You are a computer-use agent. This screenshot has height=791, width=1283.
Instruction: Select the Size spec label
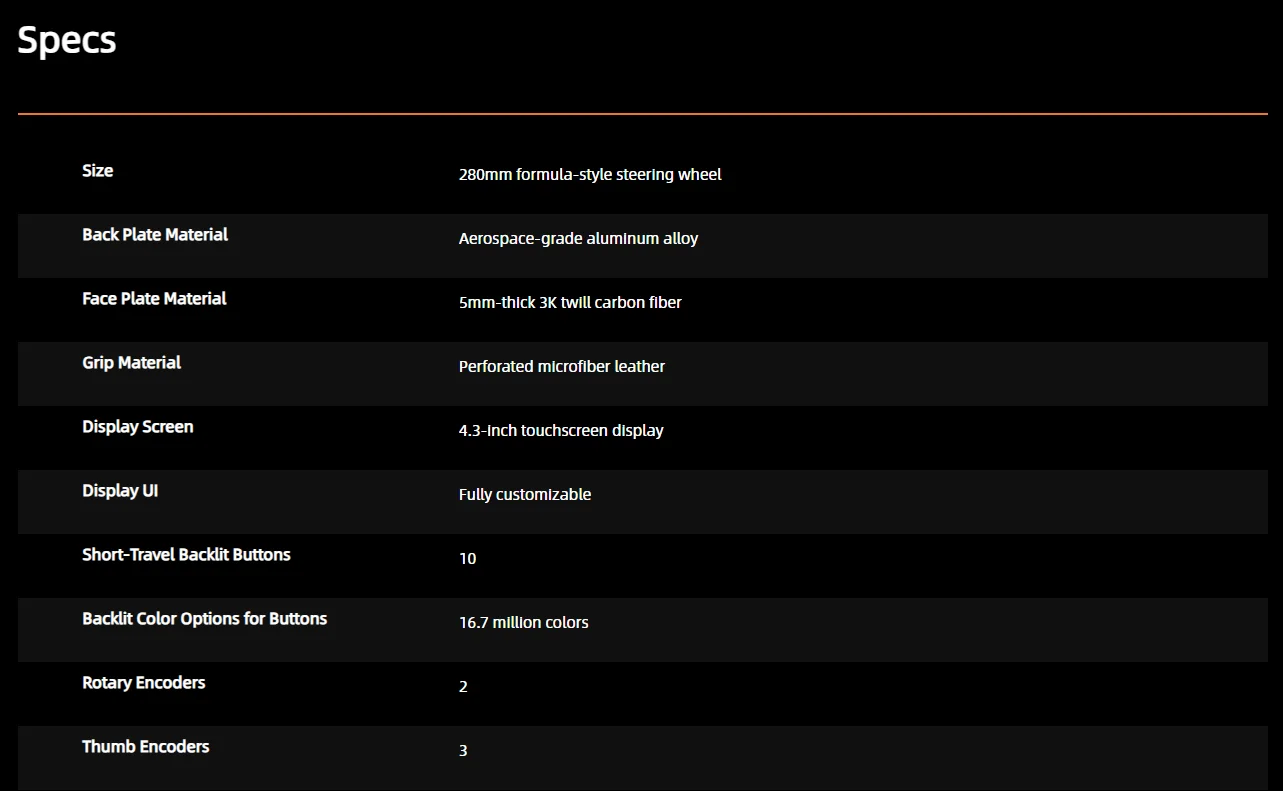click(97, 171)
